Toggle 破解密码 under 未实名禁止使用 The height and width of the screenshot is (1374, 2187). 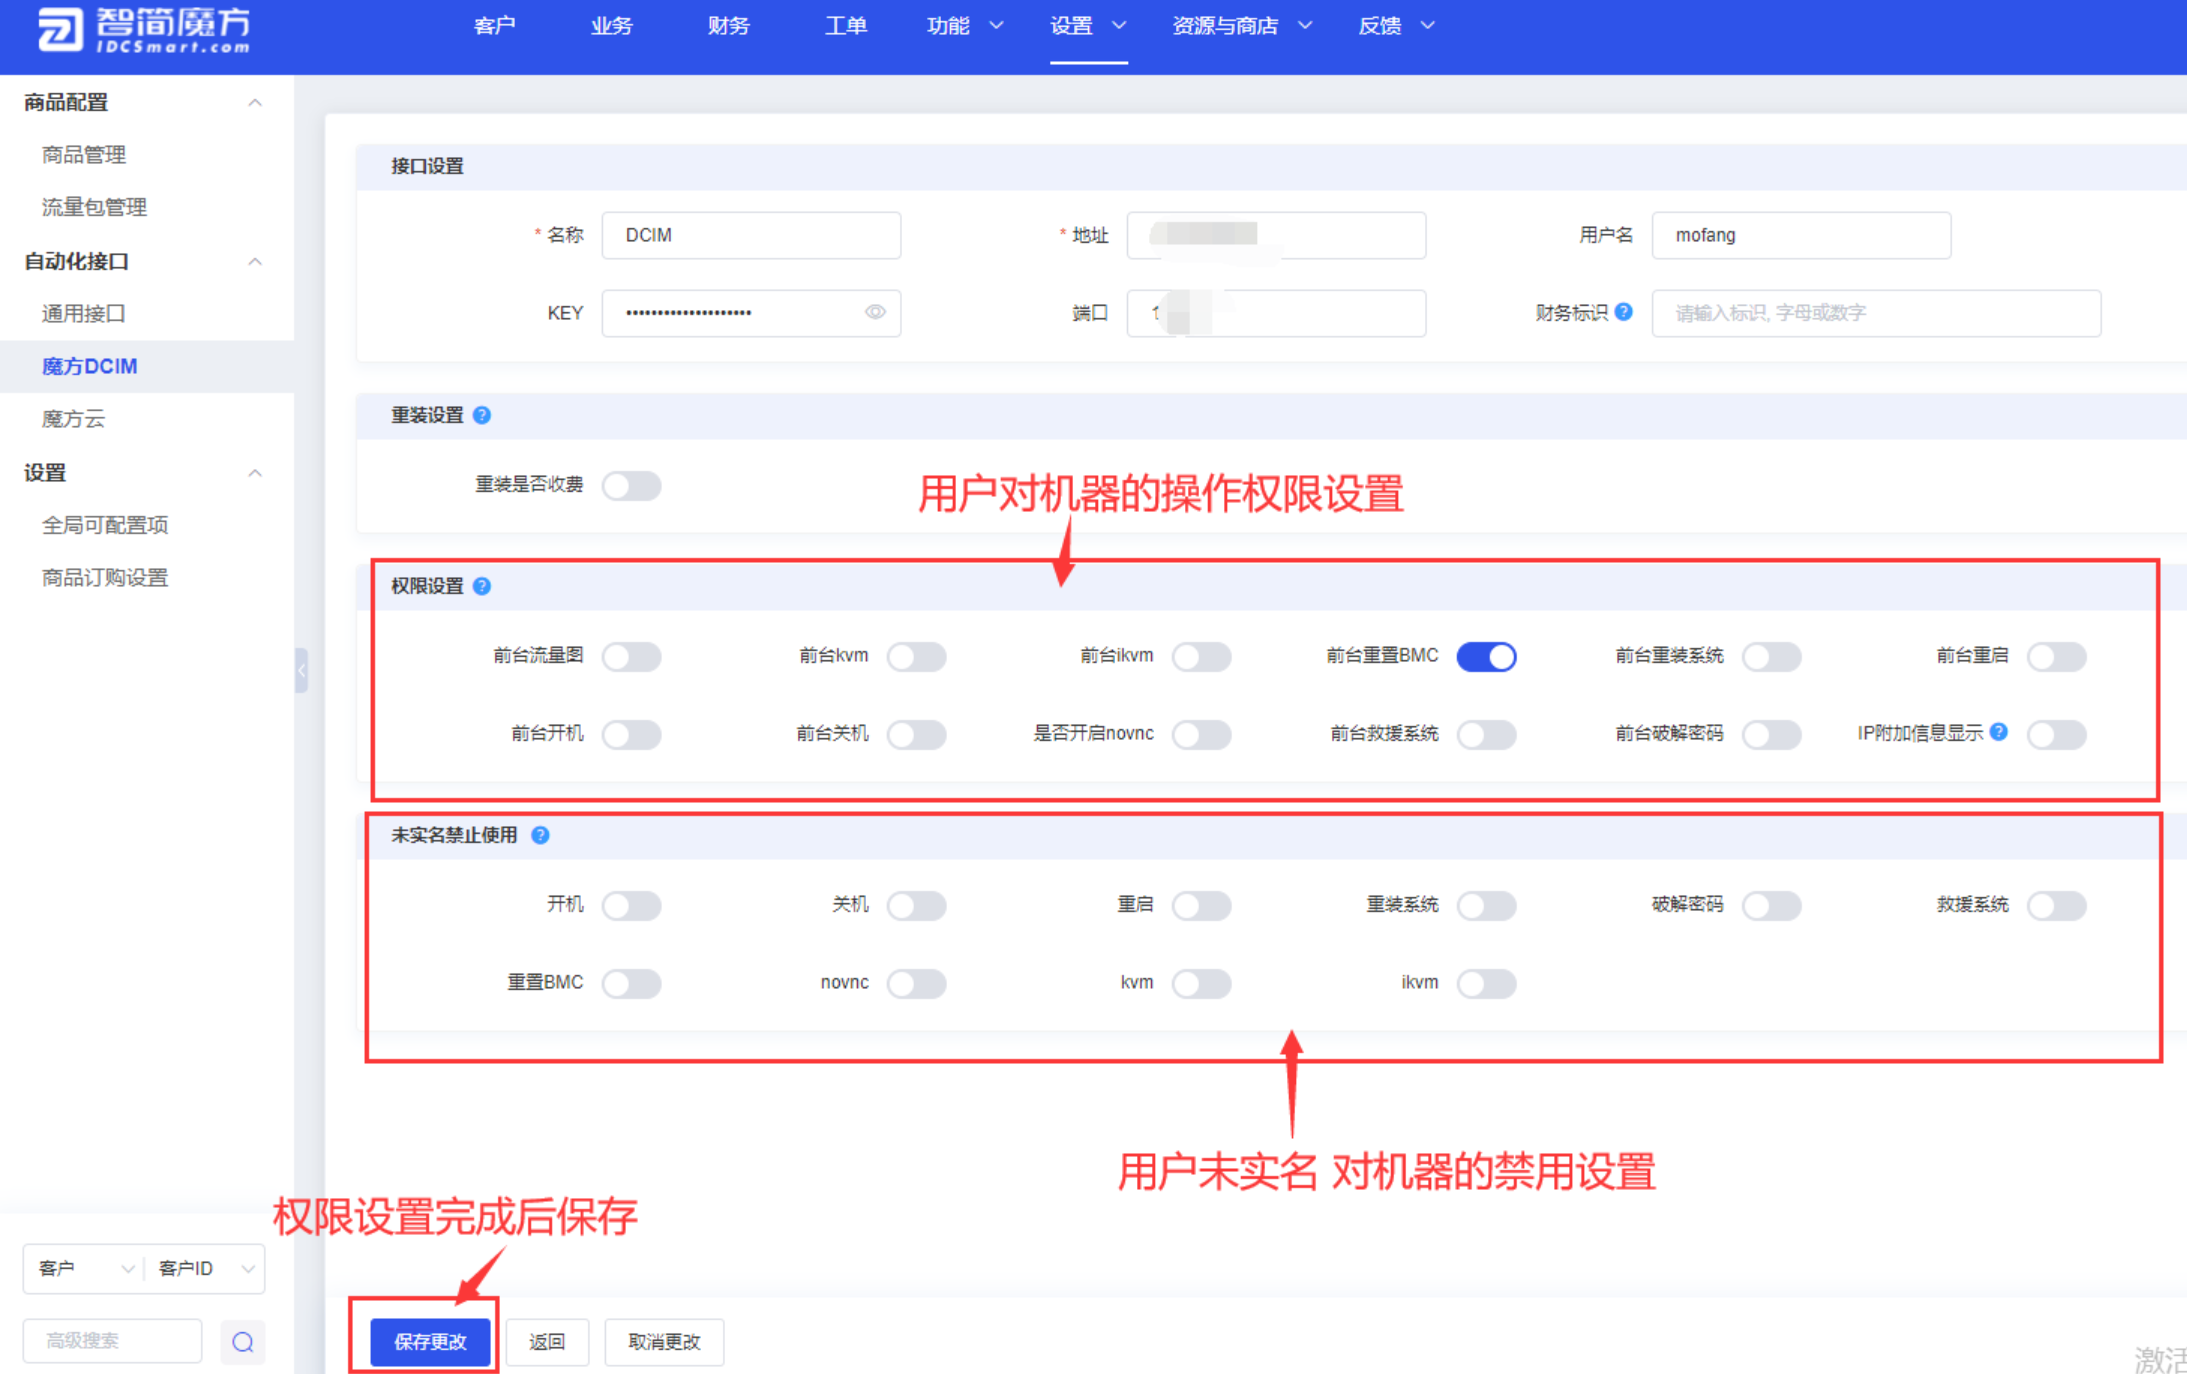[1771, 906]
